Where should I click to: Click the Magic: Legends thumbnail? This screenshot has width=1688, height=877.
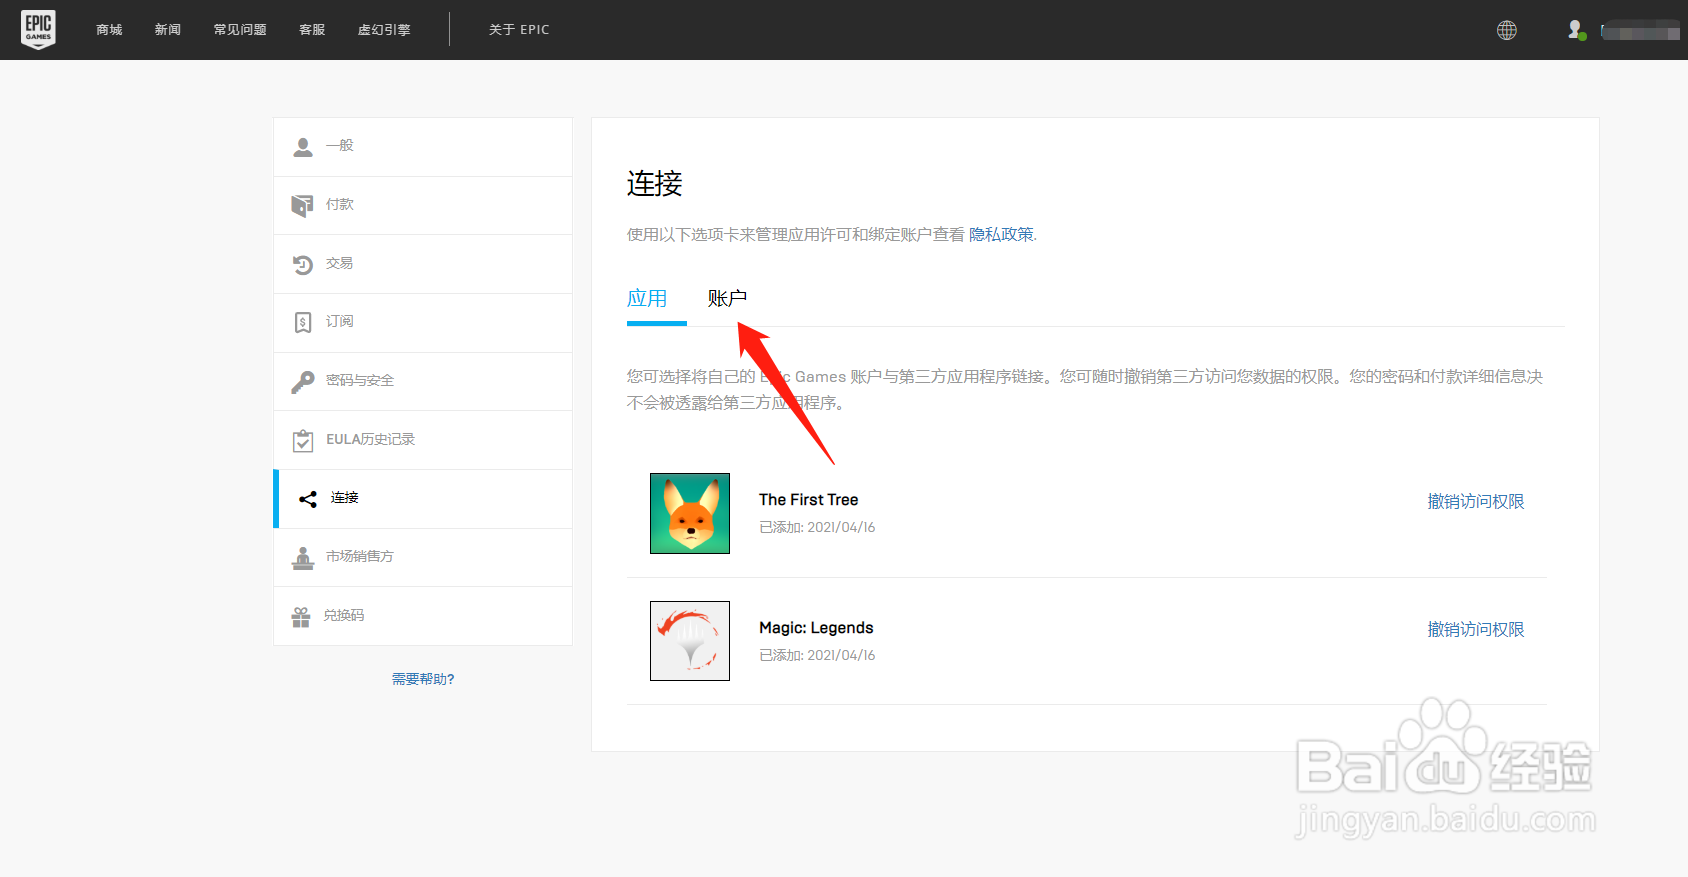[690, 641]
